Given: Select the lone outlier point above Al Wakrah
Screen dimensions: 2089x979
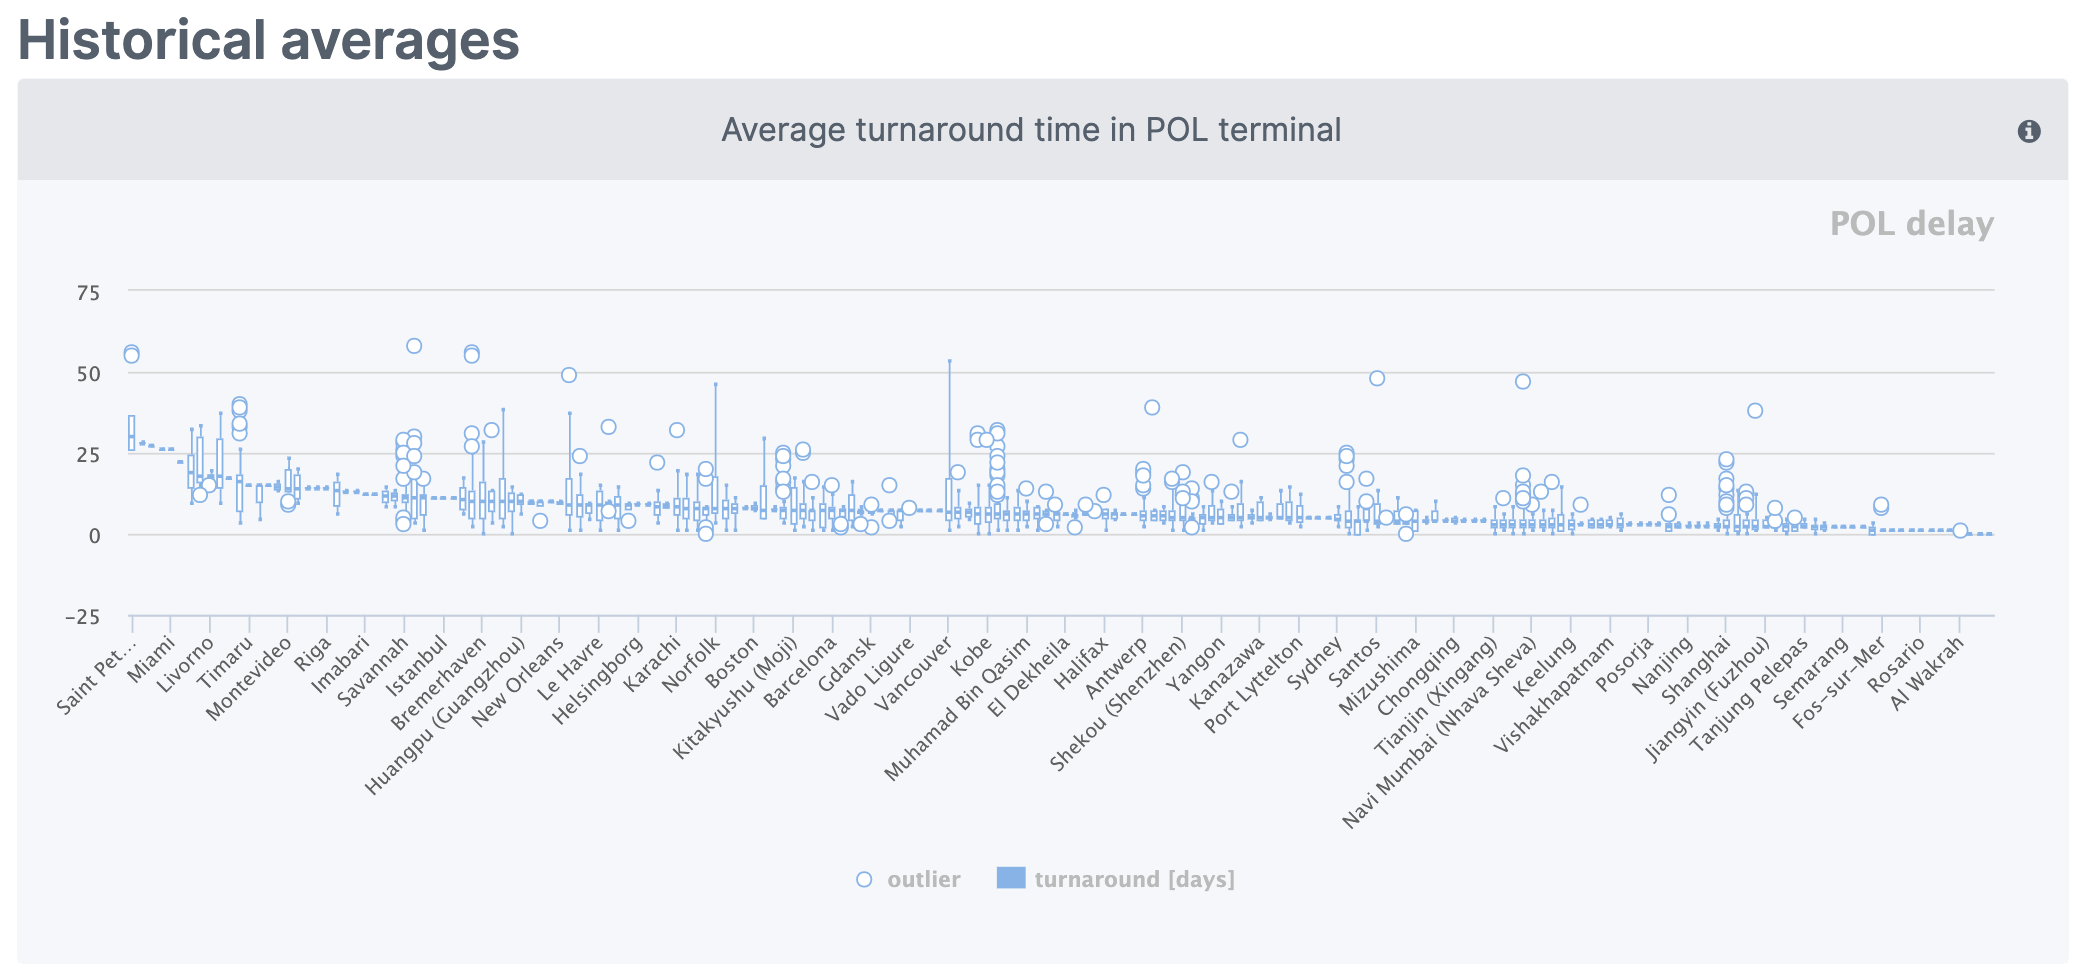Looking at the screenshot, I should [x=1960, y=531].
